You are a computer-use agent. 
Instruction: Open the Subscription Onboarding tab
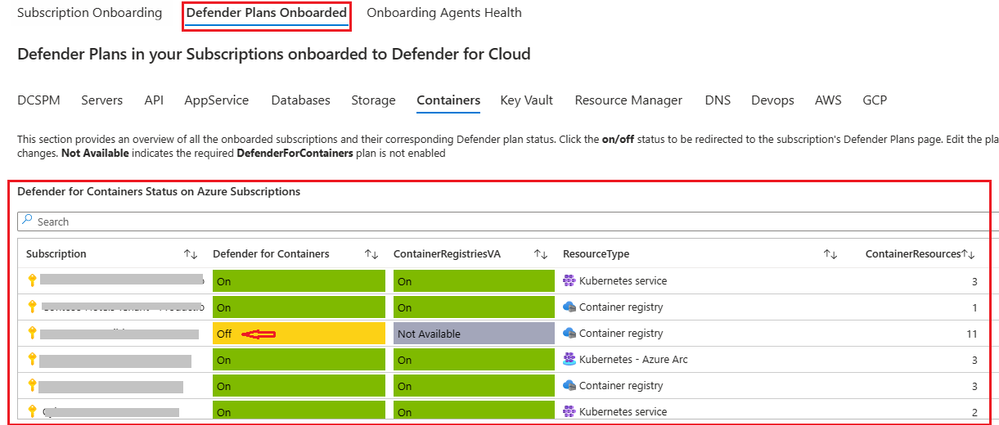[x=89, y=13]
